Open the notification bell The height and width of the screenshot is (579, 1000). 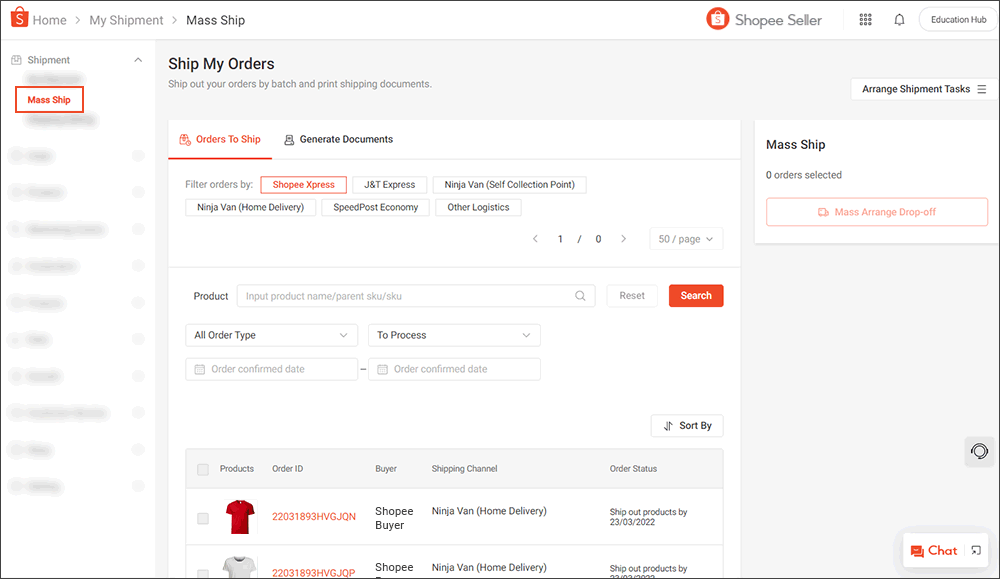pyautogui.click(x=899, y=19)
